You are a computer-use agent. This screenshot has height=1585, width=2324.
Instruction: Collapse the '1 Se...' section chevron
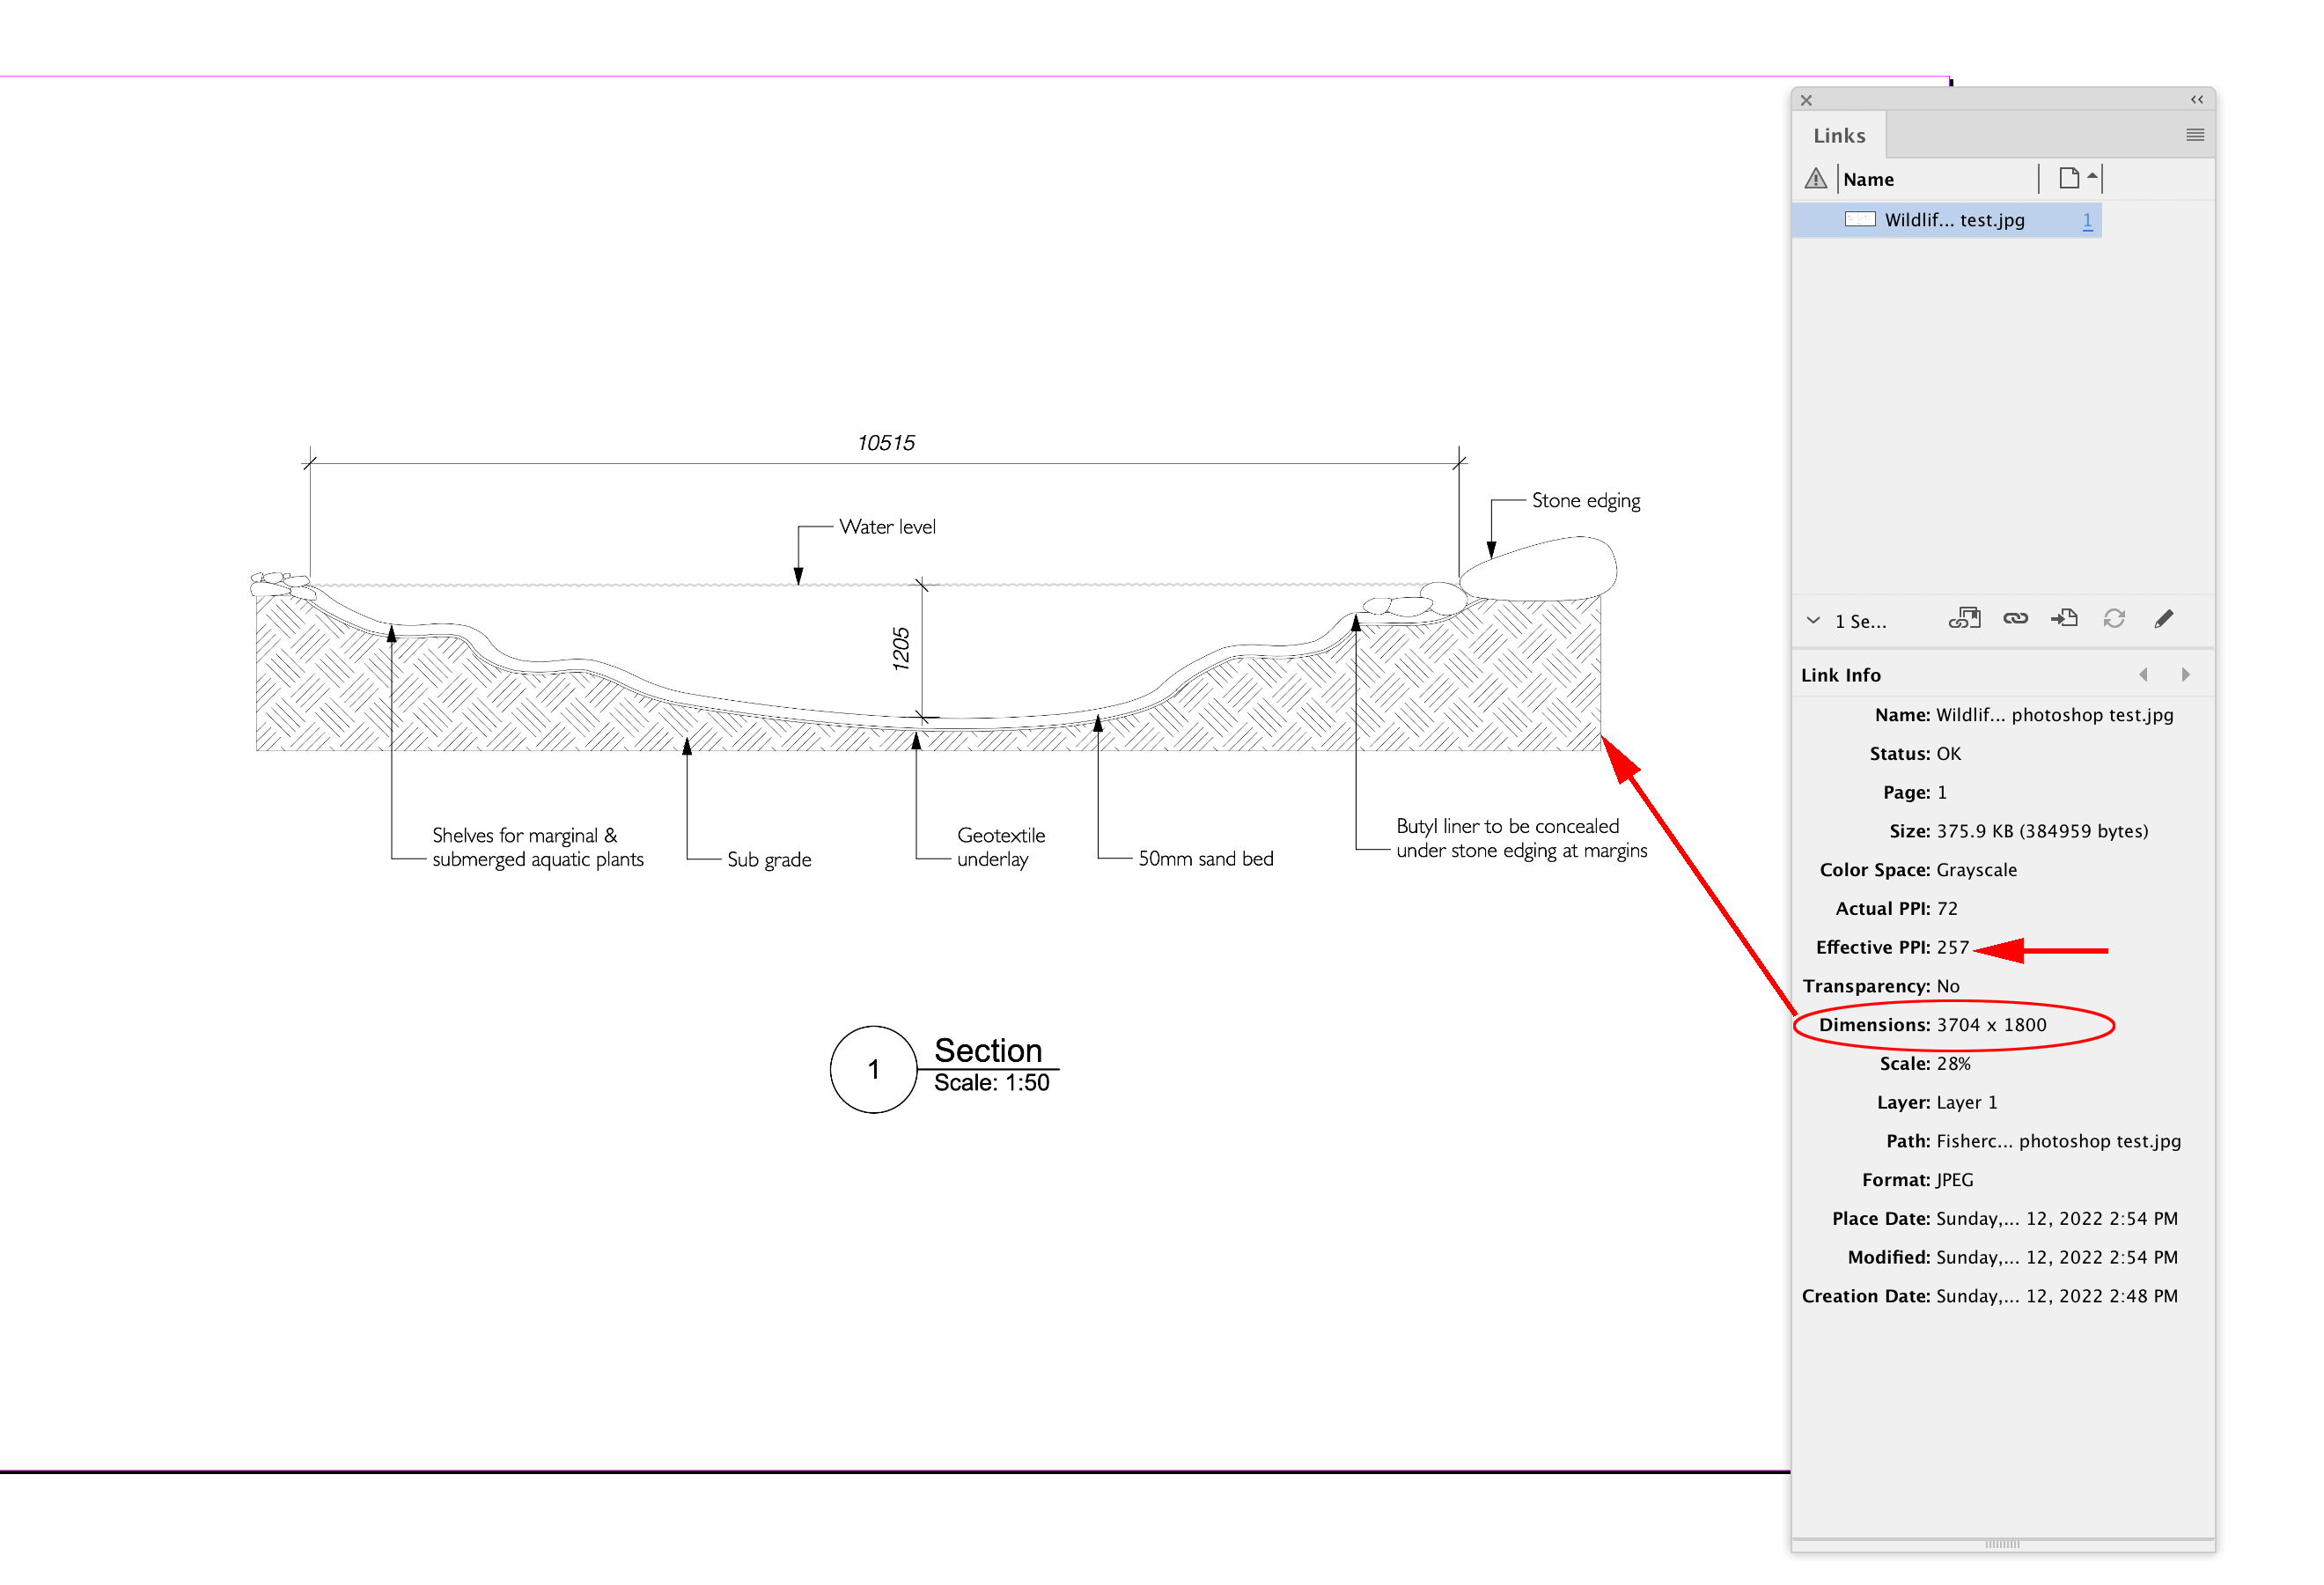pos(1813,620)
